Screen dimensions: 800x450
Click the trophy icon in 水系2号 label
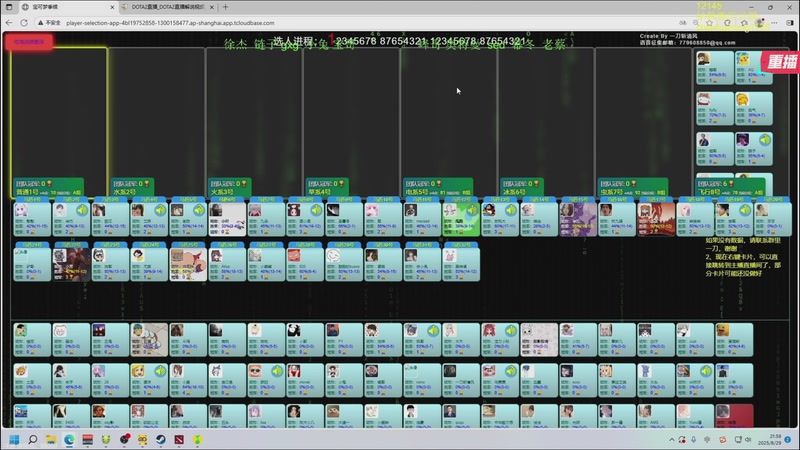[147, 183]
